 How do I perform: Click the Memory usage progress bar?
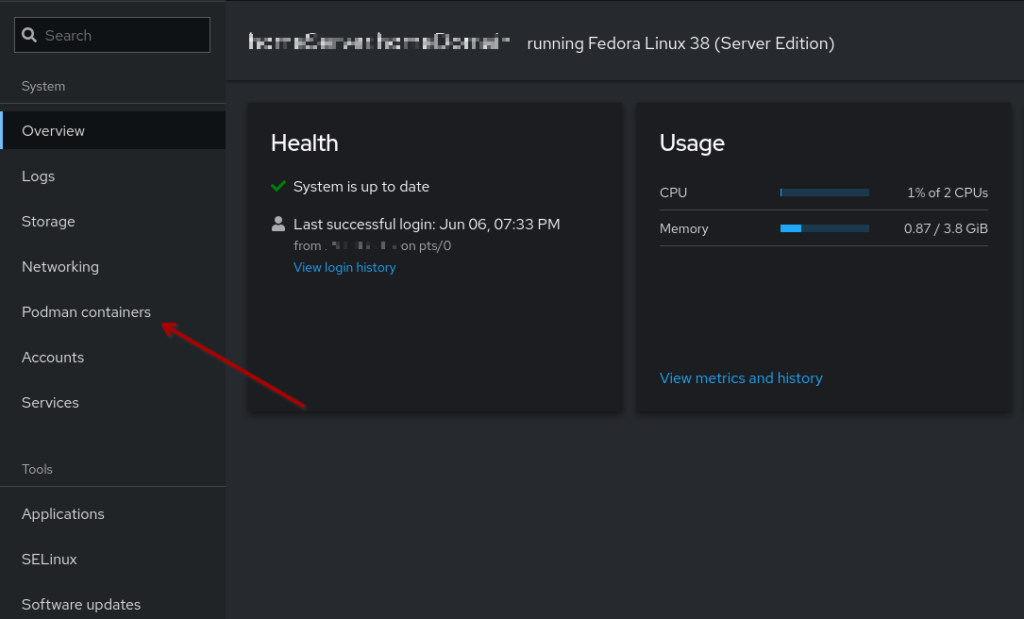[x=824, y=228]
